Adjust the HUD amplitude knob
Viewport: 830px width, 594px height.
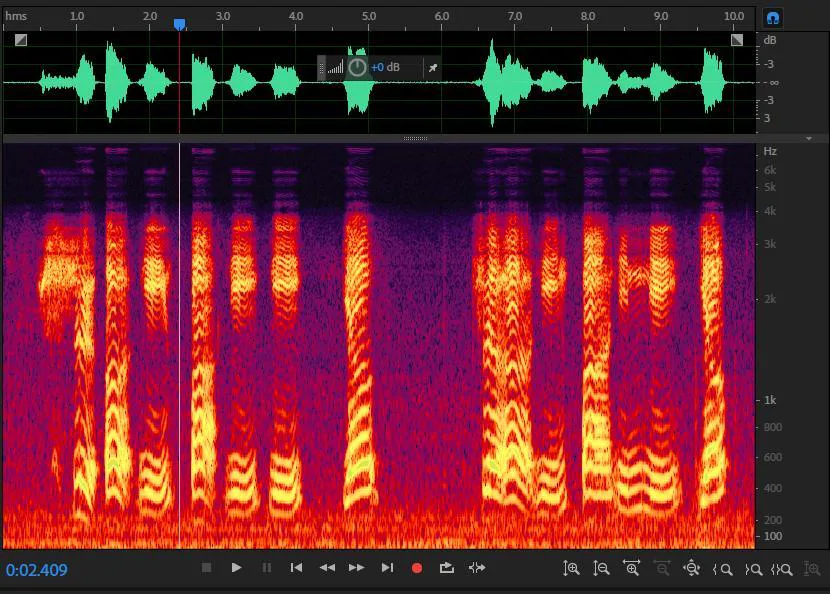[357, 67]
